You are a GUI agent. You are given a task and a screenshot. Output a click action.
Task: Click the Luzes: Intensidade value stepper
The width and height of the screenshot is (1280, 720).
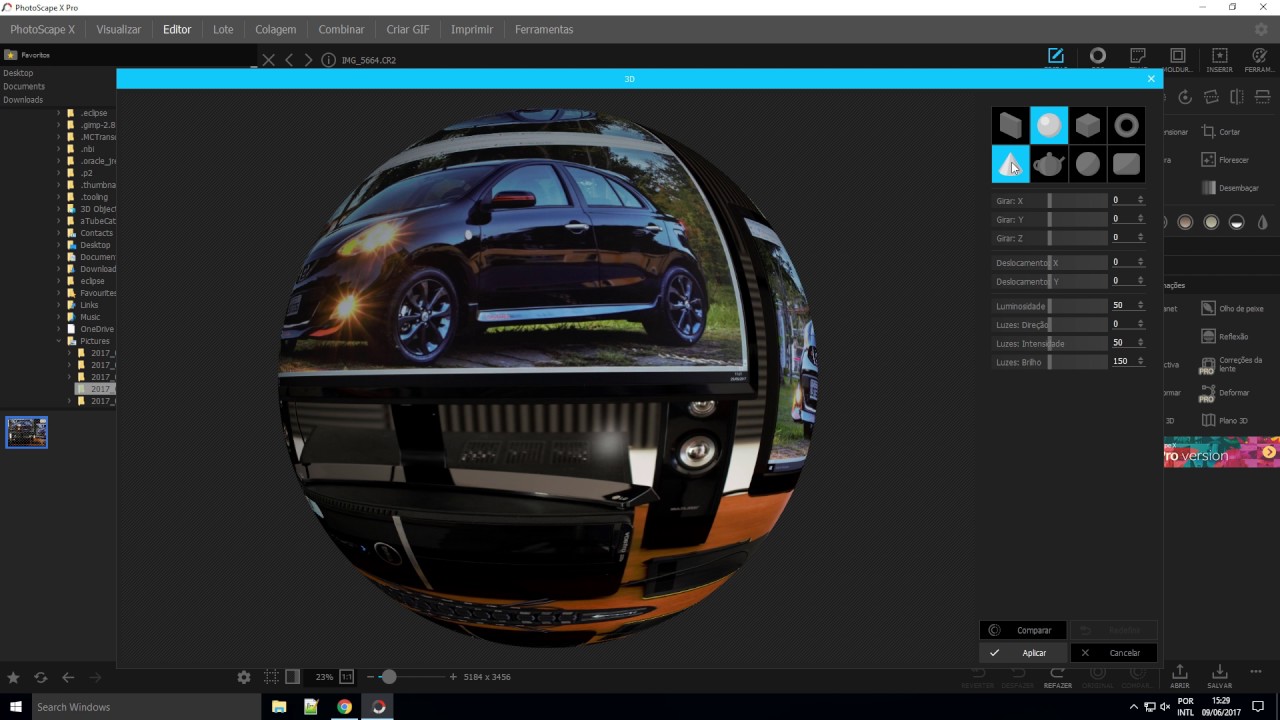click(x=1140, y=343)
